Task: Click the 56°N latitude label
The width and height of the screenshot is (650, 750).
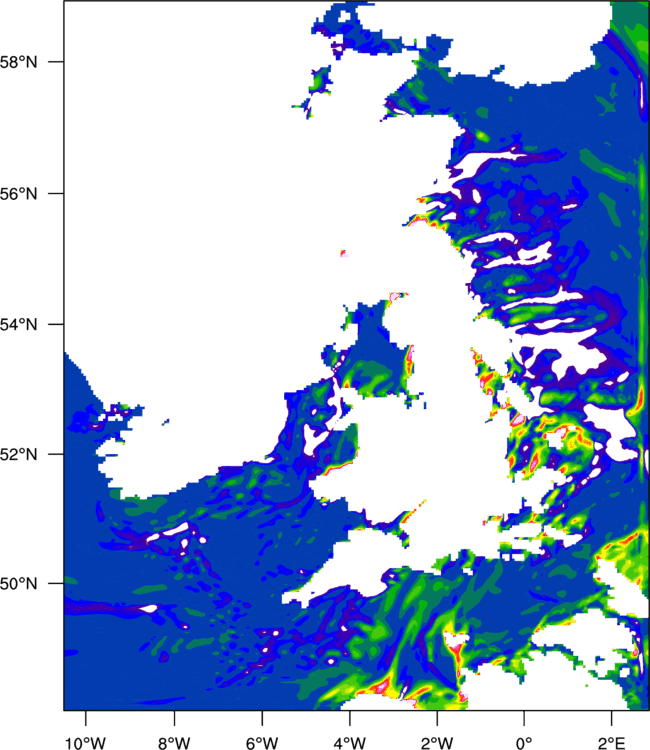Action: 18,194
